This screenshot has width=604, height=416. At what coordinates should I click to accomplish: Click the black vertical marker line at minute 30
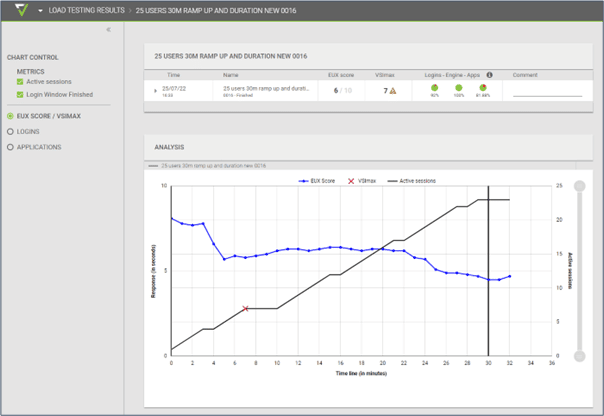(488, 271)
